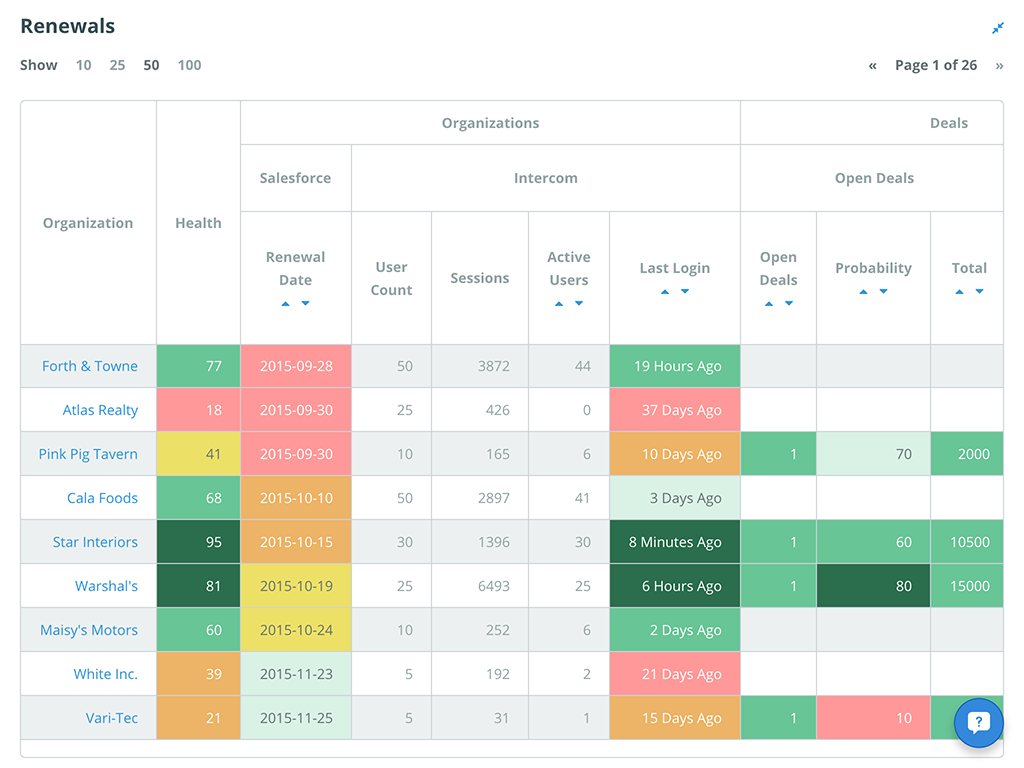Go to next page of renewals
Screen dimensions: 1024x768
(x=999, y=65)
